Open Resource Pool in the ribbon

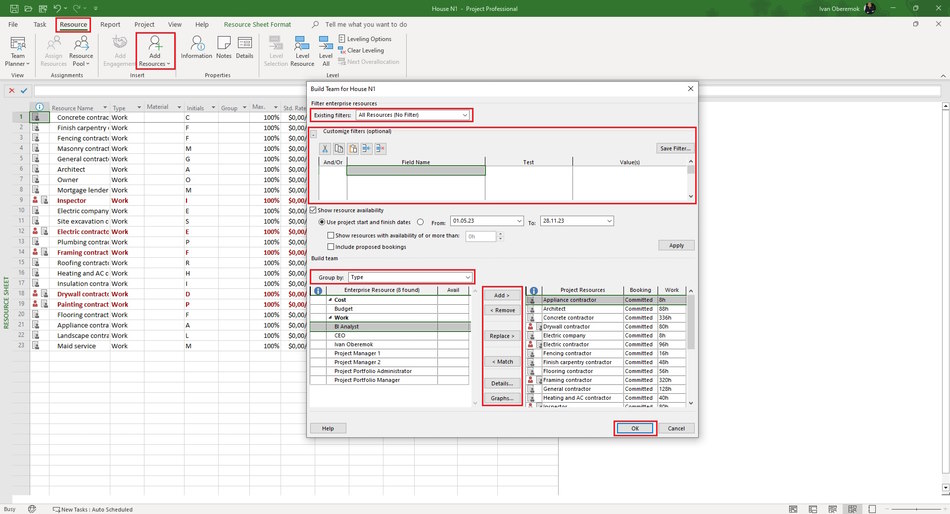click(x=81, y=52)
